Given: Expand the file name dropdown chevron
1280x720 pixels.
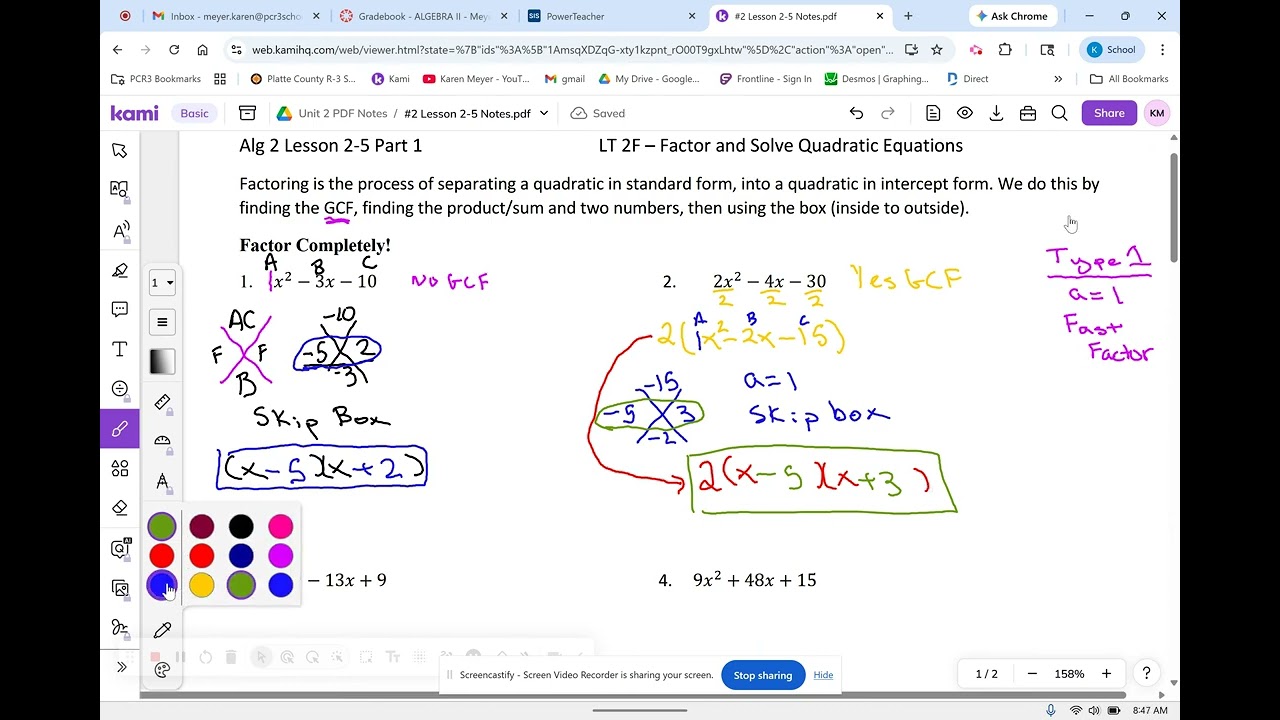Looking at the screenshot, I should pos(544,114).
